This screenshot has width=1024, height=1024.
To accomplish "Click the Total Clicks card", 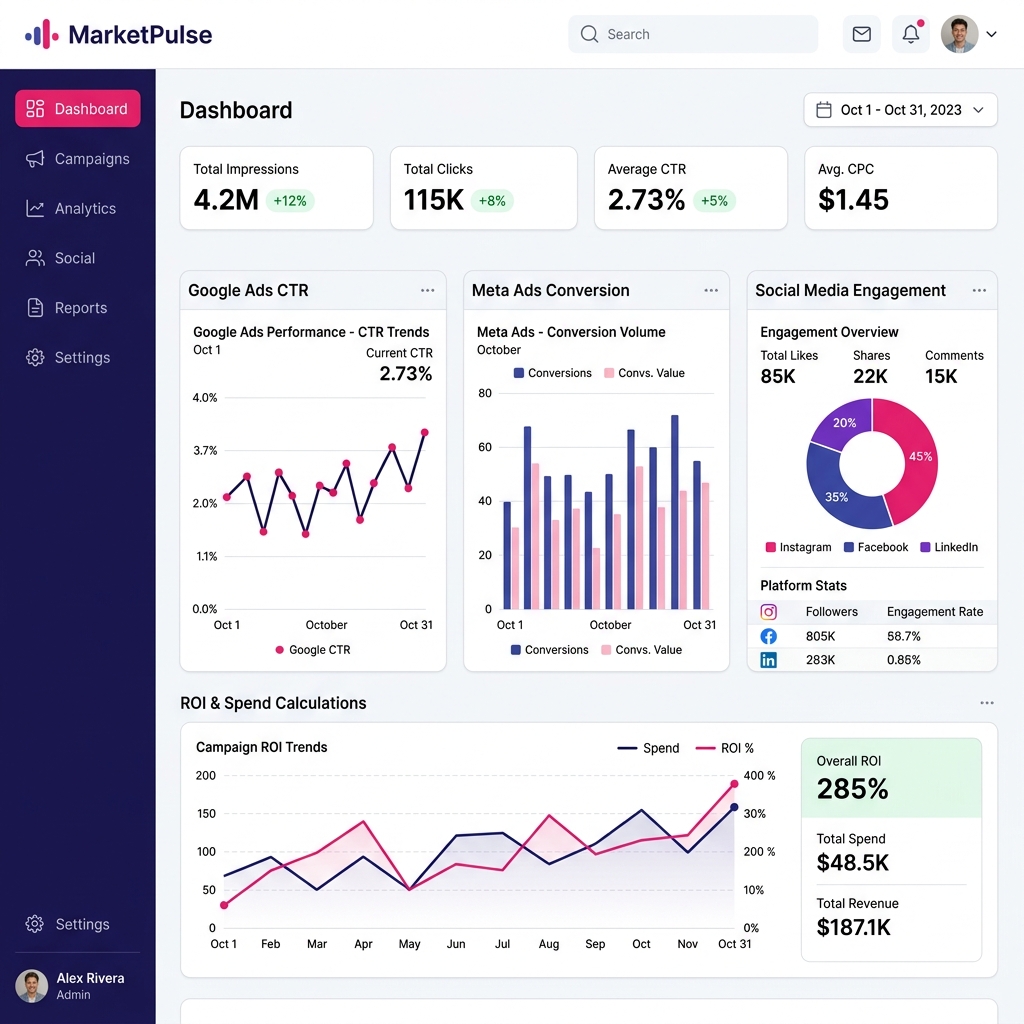I will tap(483, 187).
